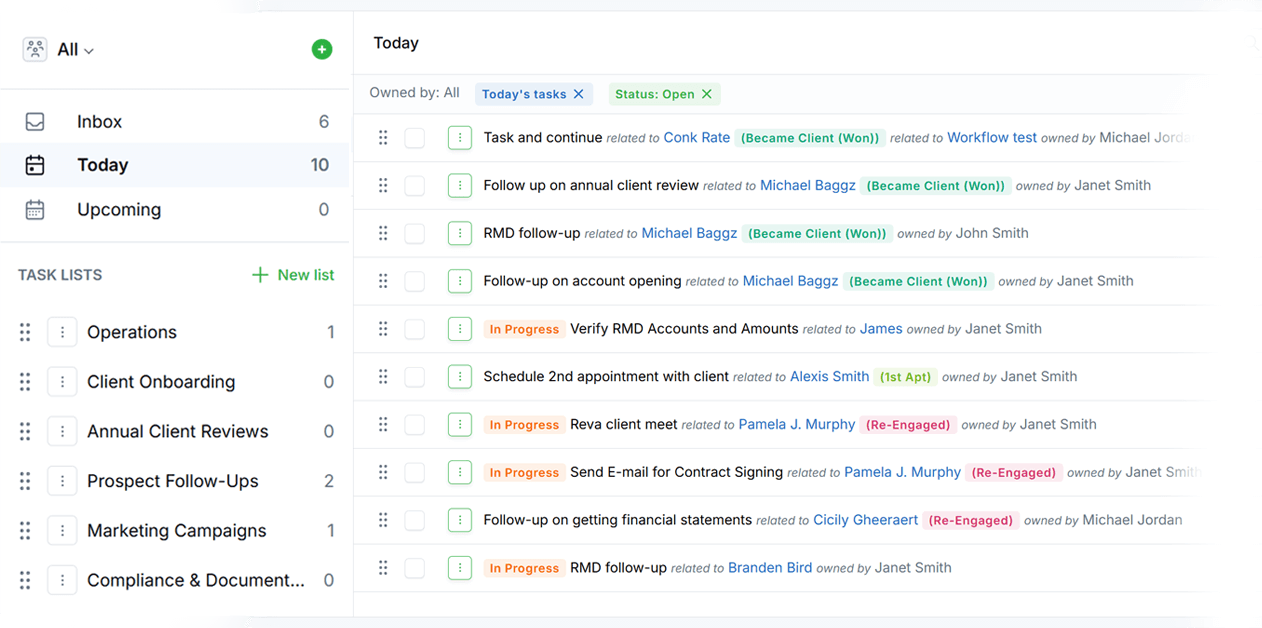Open Annual Client Reviews list options menu
This screenshot has width=1262, height=628.
click(62, 432)
